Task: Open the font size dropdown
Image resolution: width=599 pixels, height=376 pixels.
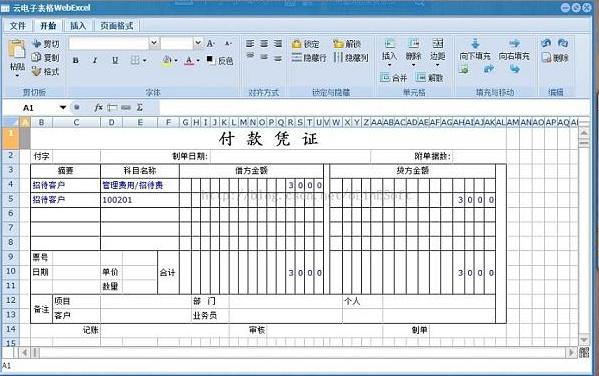Action: click(198, 43)
